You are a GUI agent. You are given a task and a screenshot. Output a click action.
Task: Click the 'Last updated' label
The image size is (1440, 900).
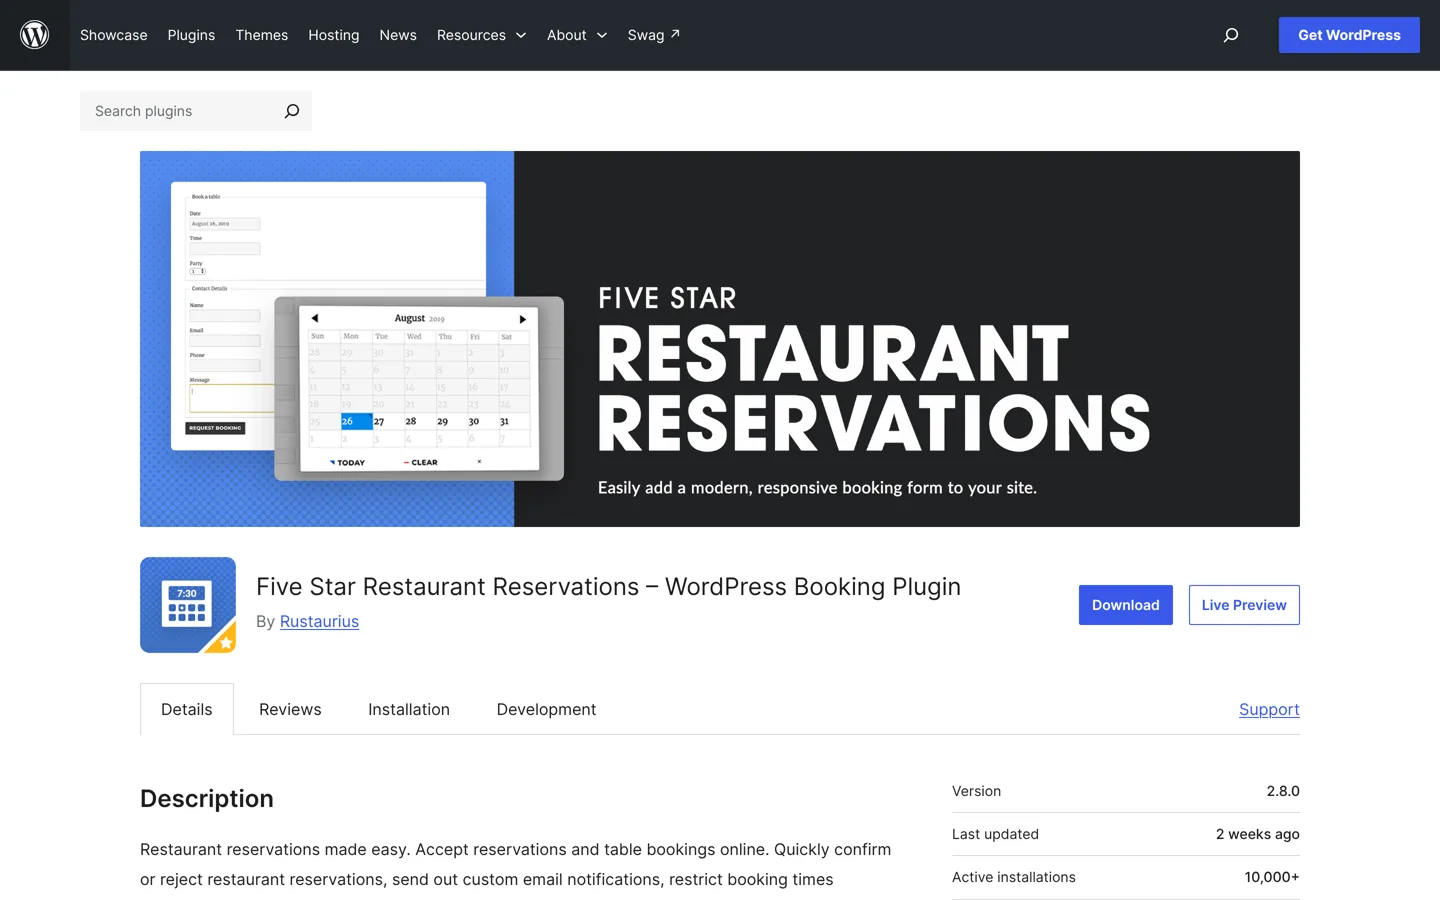pos(995,834)
